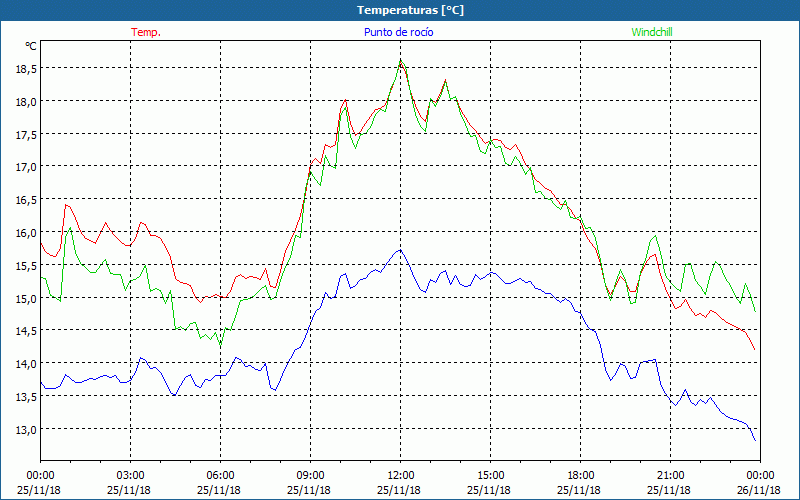Click the 21:00 time axis label
The width and height of the screenshot is (800, 500).
tap(670, 475)
